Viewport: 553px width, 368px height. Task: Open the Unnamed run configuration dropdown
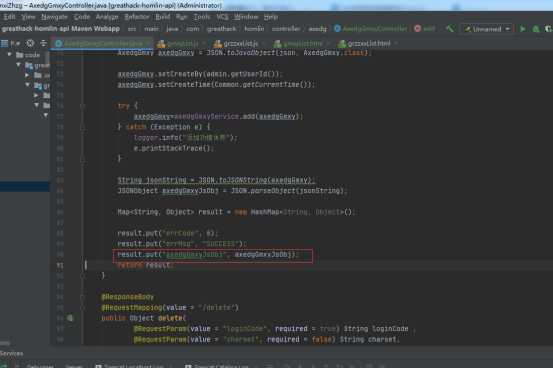click(487, 29)
